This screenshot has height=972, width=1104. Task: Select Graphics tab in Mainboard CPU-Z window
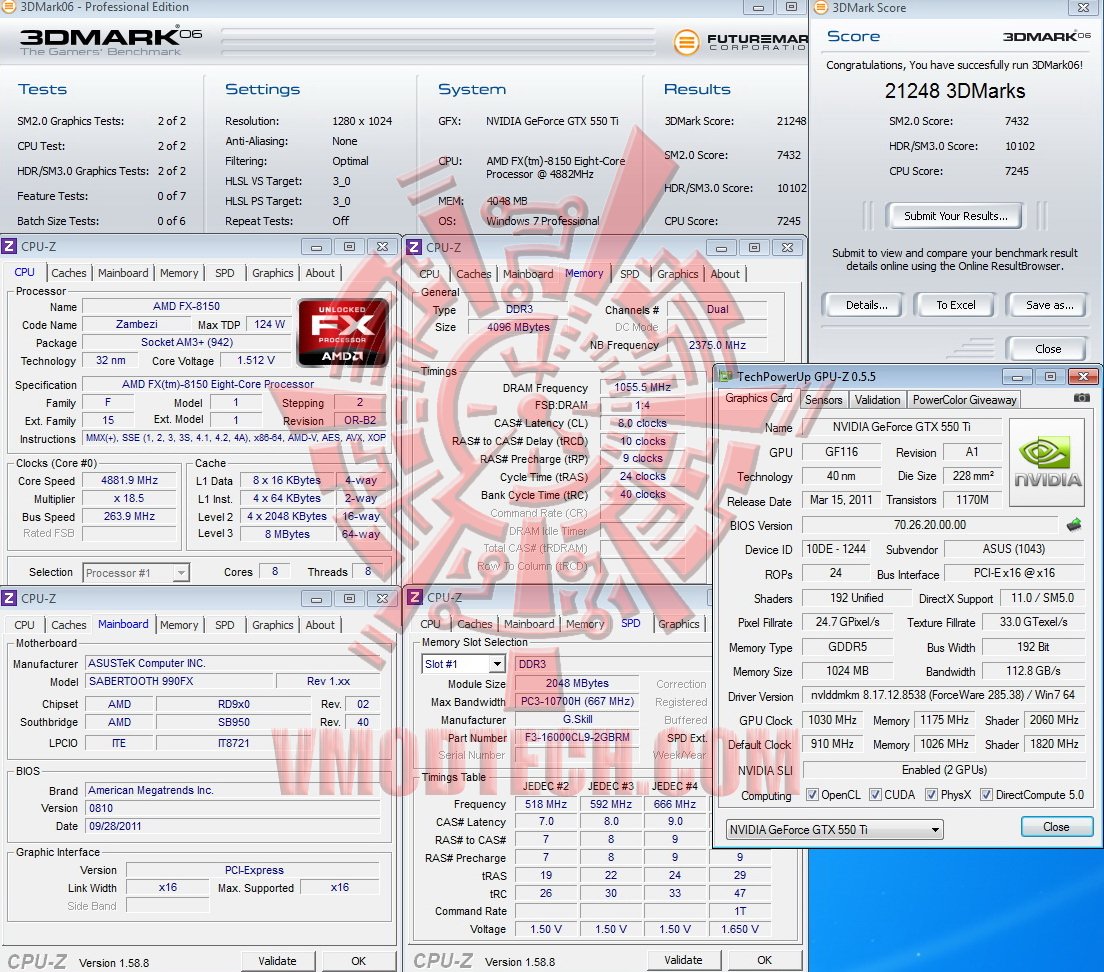pyautogui.click(x=272, y=625)
